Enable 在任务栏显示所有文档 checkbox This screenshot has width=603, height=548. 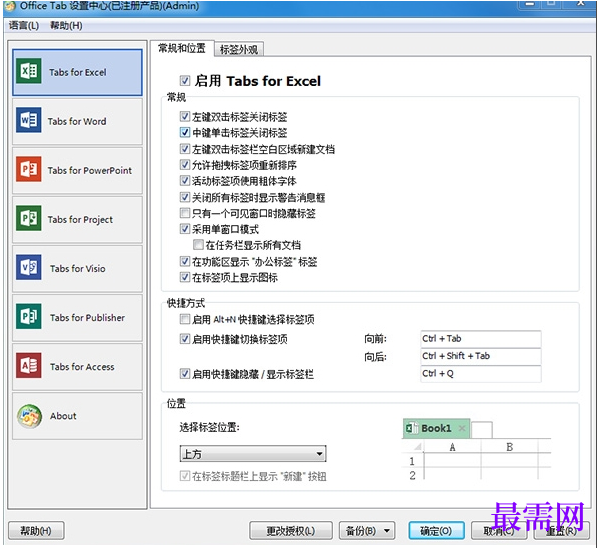coord(198,245)
